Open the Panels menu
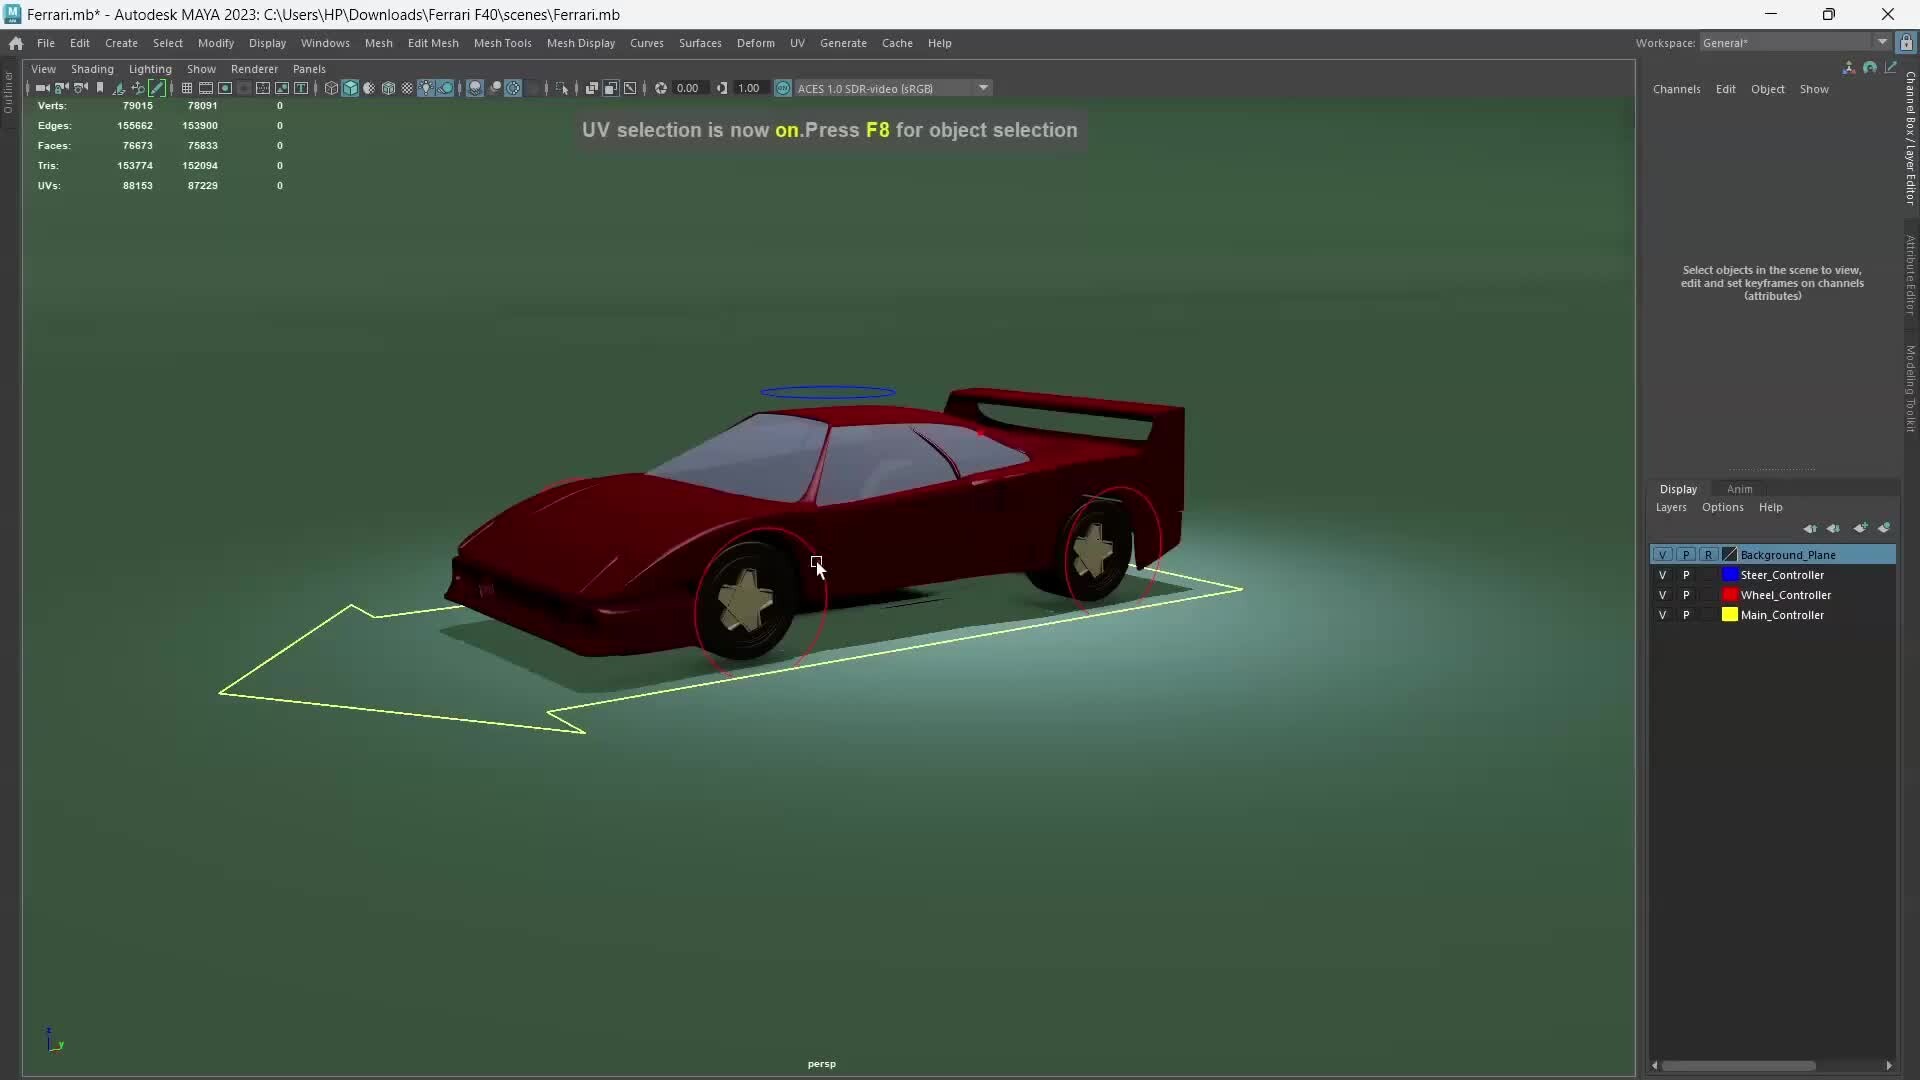The height and width of the screenshot is (1080, 1920). pos(309,69)
